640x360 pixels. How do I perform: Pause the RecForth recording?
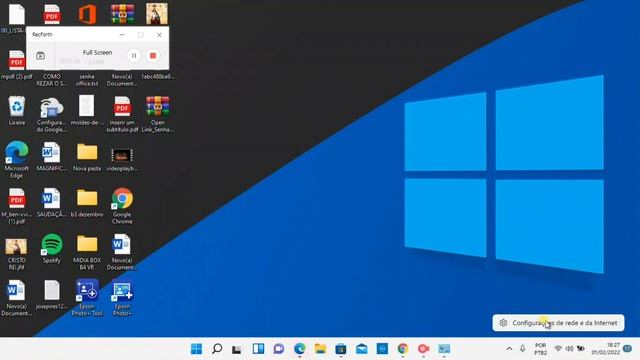click(x=134, y=56)
